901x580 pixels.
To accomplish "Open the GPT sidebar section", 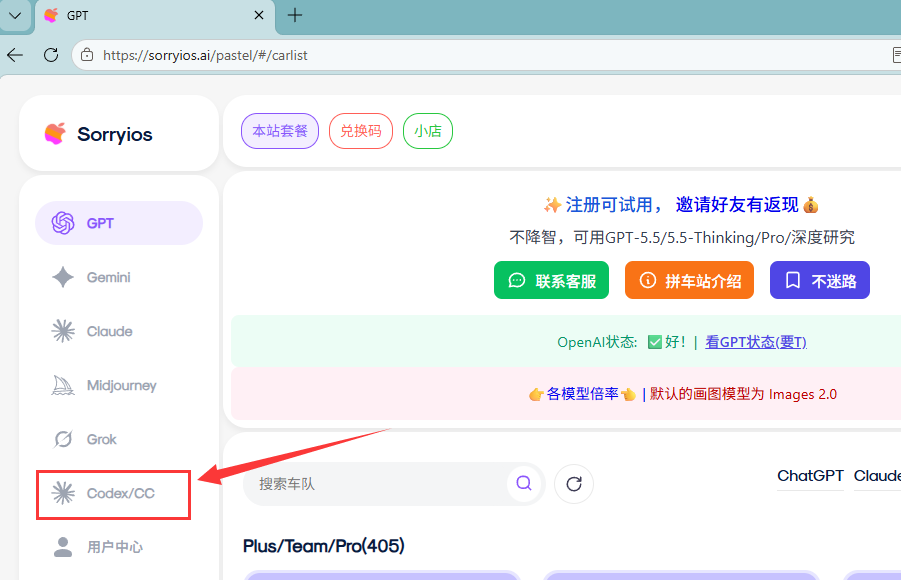I will point(119,223).
